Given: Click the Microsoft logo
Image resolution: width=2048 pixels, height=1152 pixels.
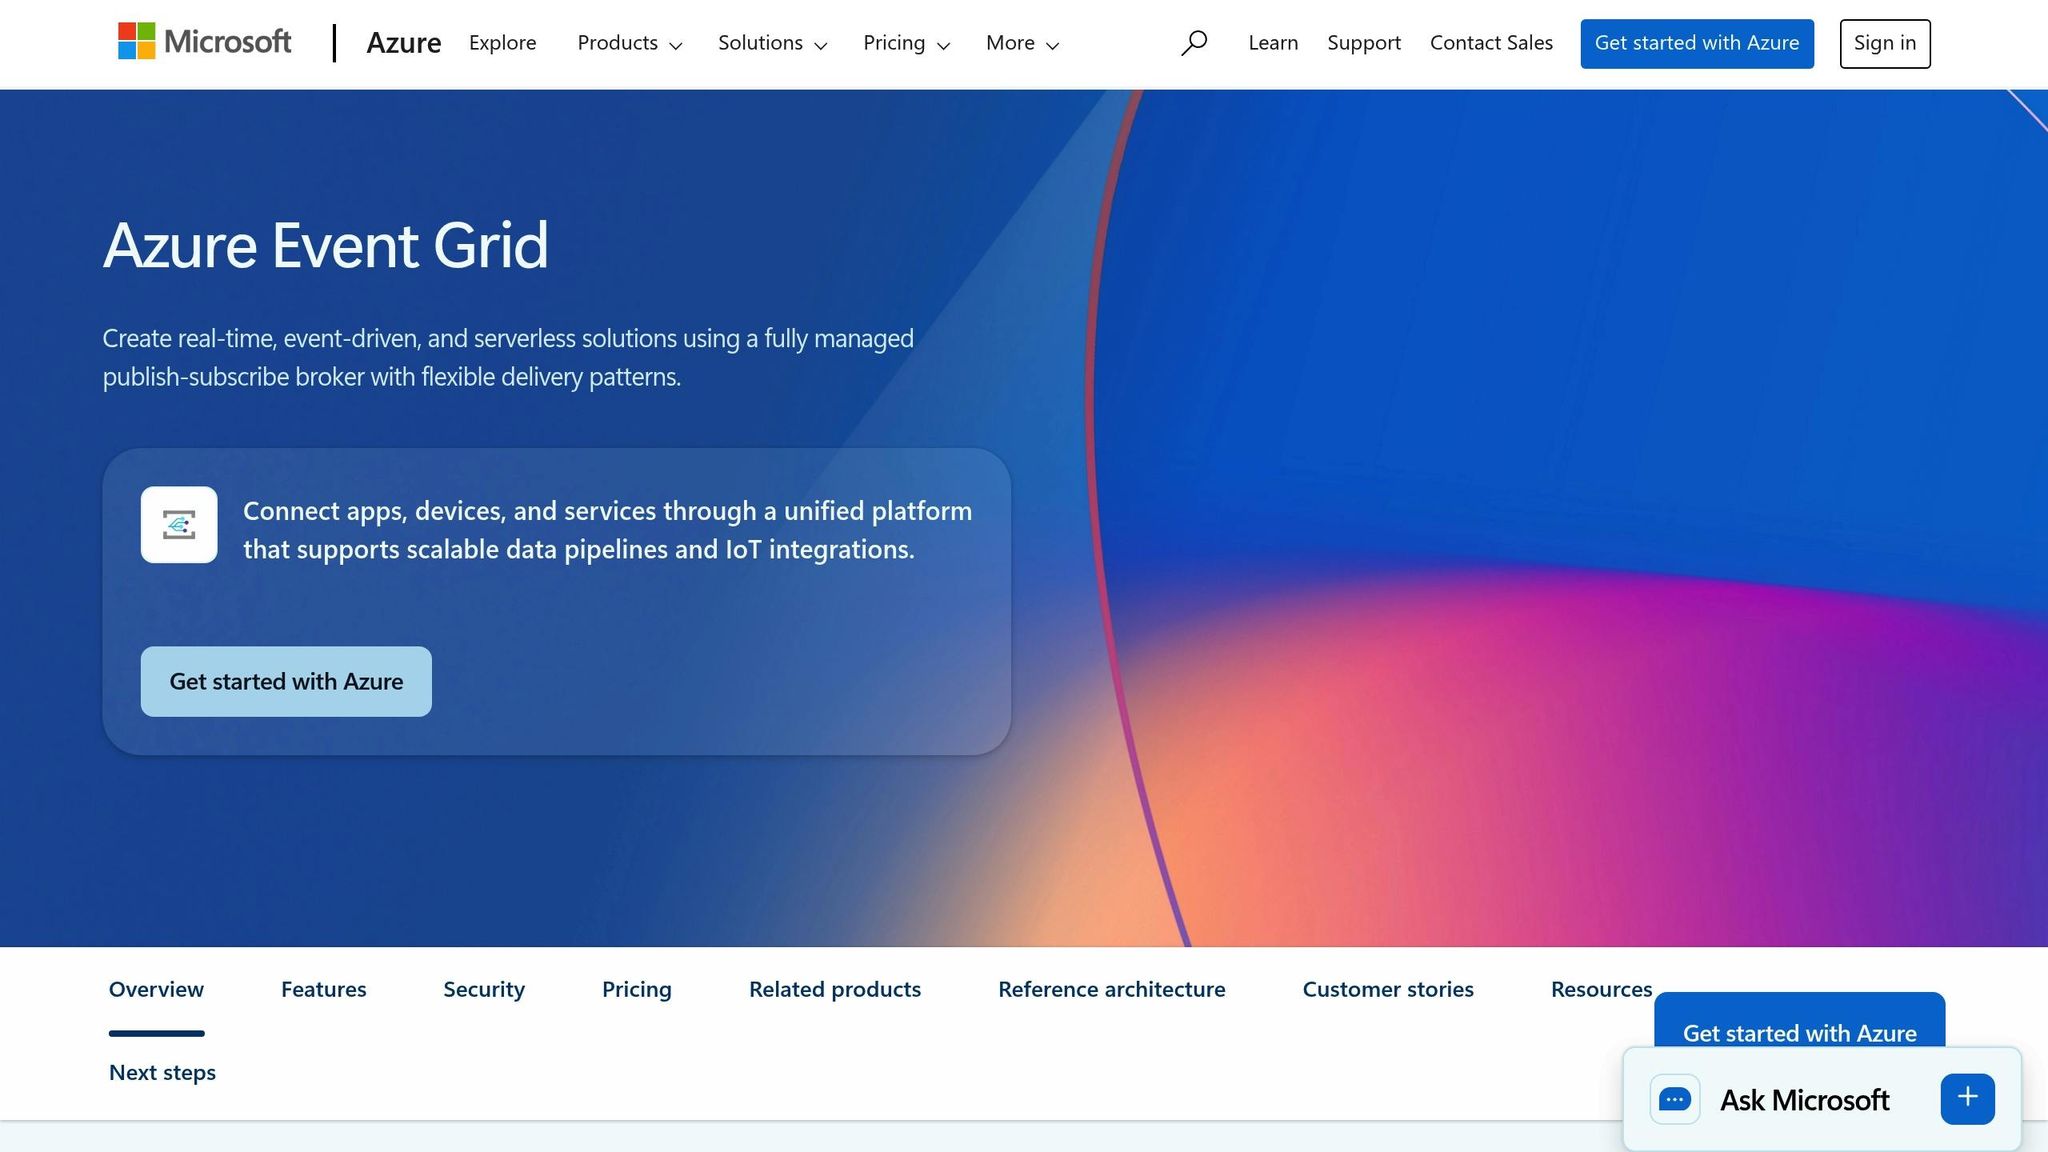Looking at the screenshot, I should tap(203, 42).
